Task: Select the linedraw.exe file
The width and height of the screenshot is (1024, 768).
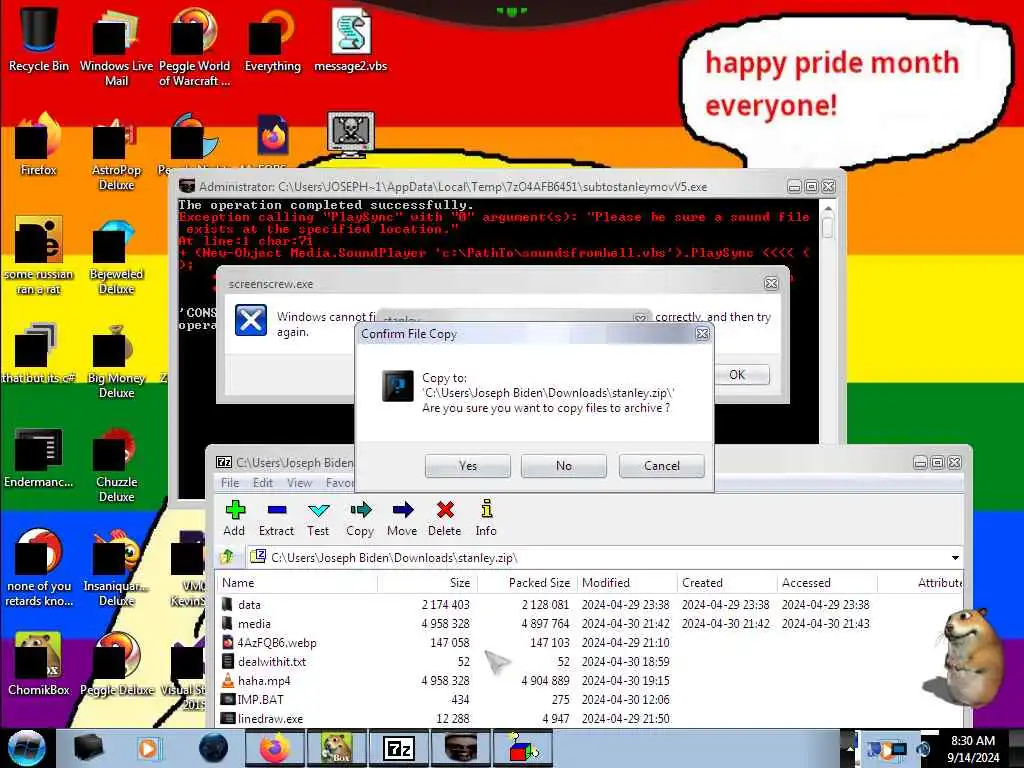Action: (590, 718)
